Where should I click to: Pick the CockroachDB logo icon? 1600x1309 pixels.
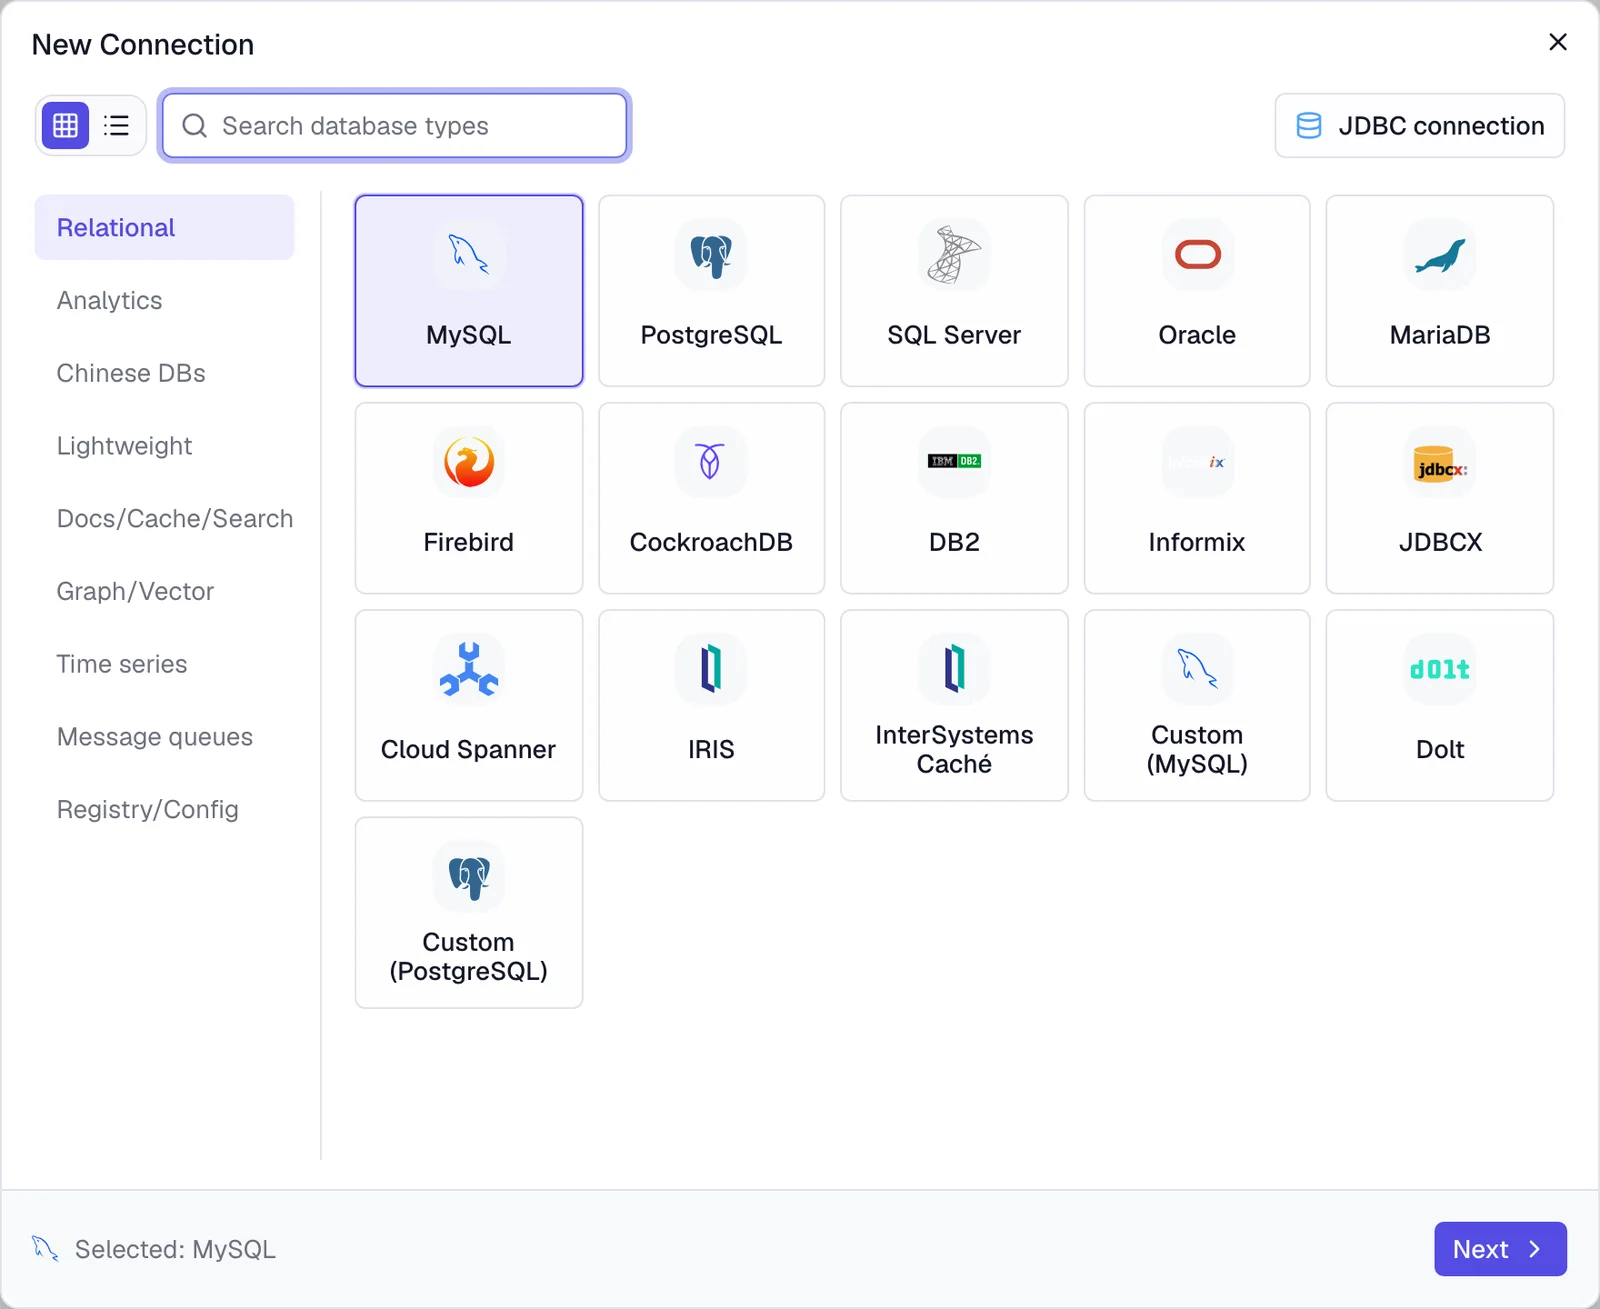coord(711,461)
